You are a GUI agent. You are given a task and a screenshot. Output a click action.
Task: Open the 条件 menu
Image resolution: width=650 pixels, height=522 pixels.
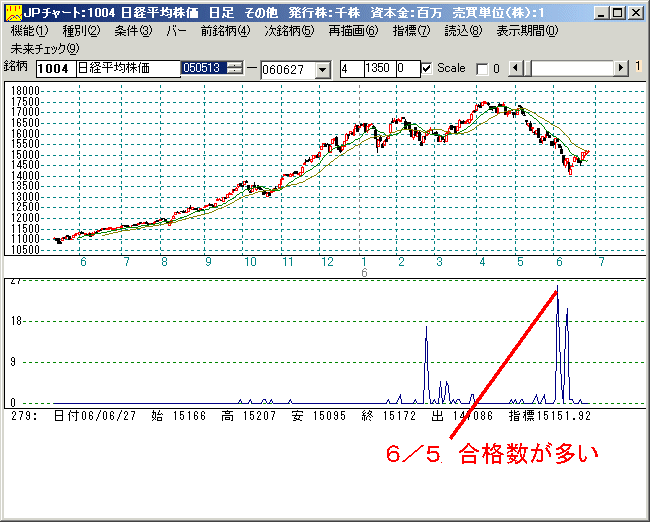coord(133,31)
